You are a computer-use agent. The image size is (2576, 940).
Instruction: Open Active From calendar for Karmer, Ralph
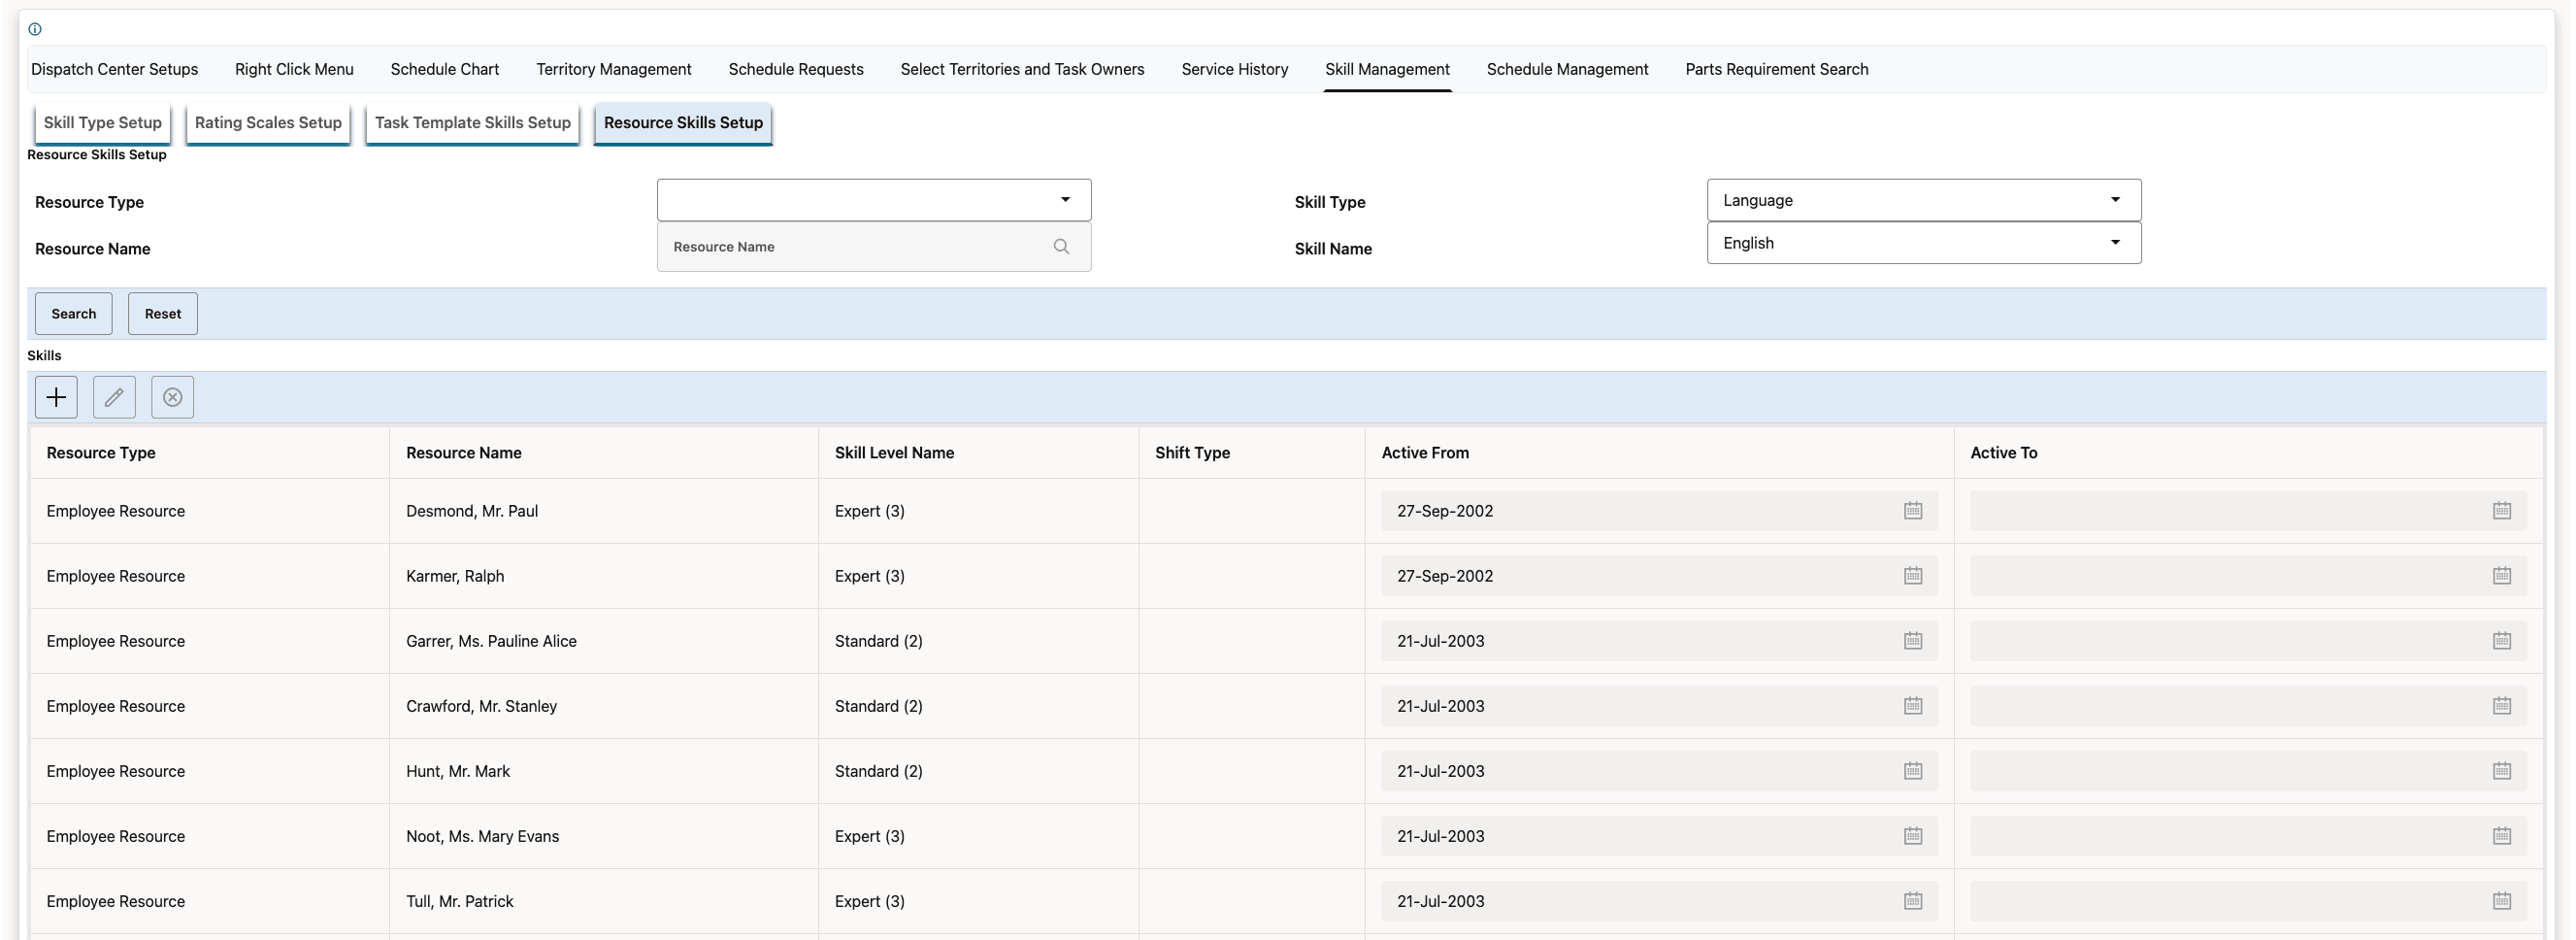coord(1912,576)
